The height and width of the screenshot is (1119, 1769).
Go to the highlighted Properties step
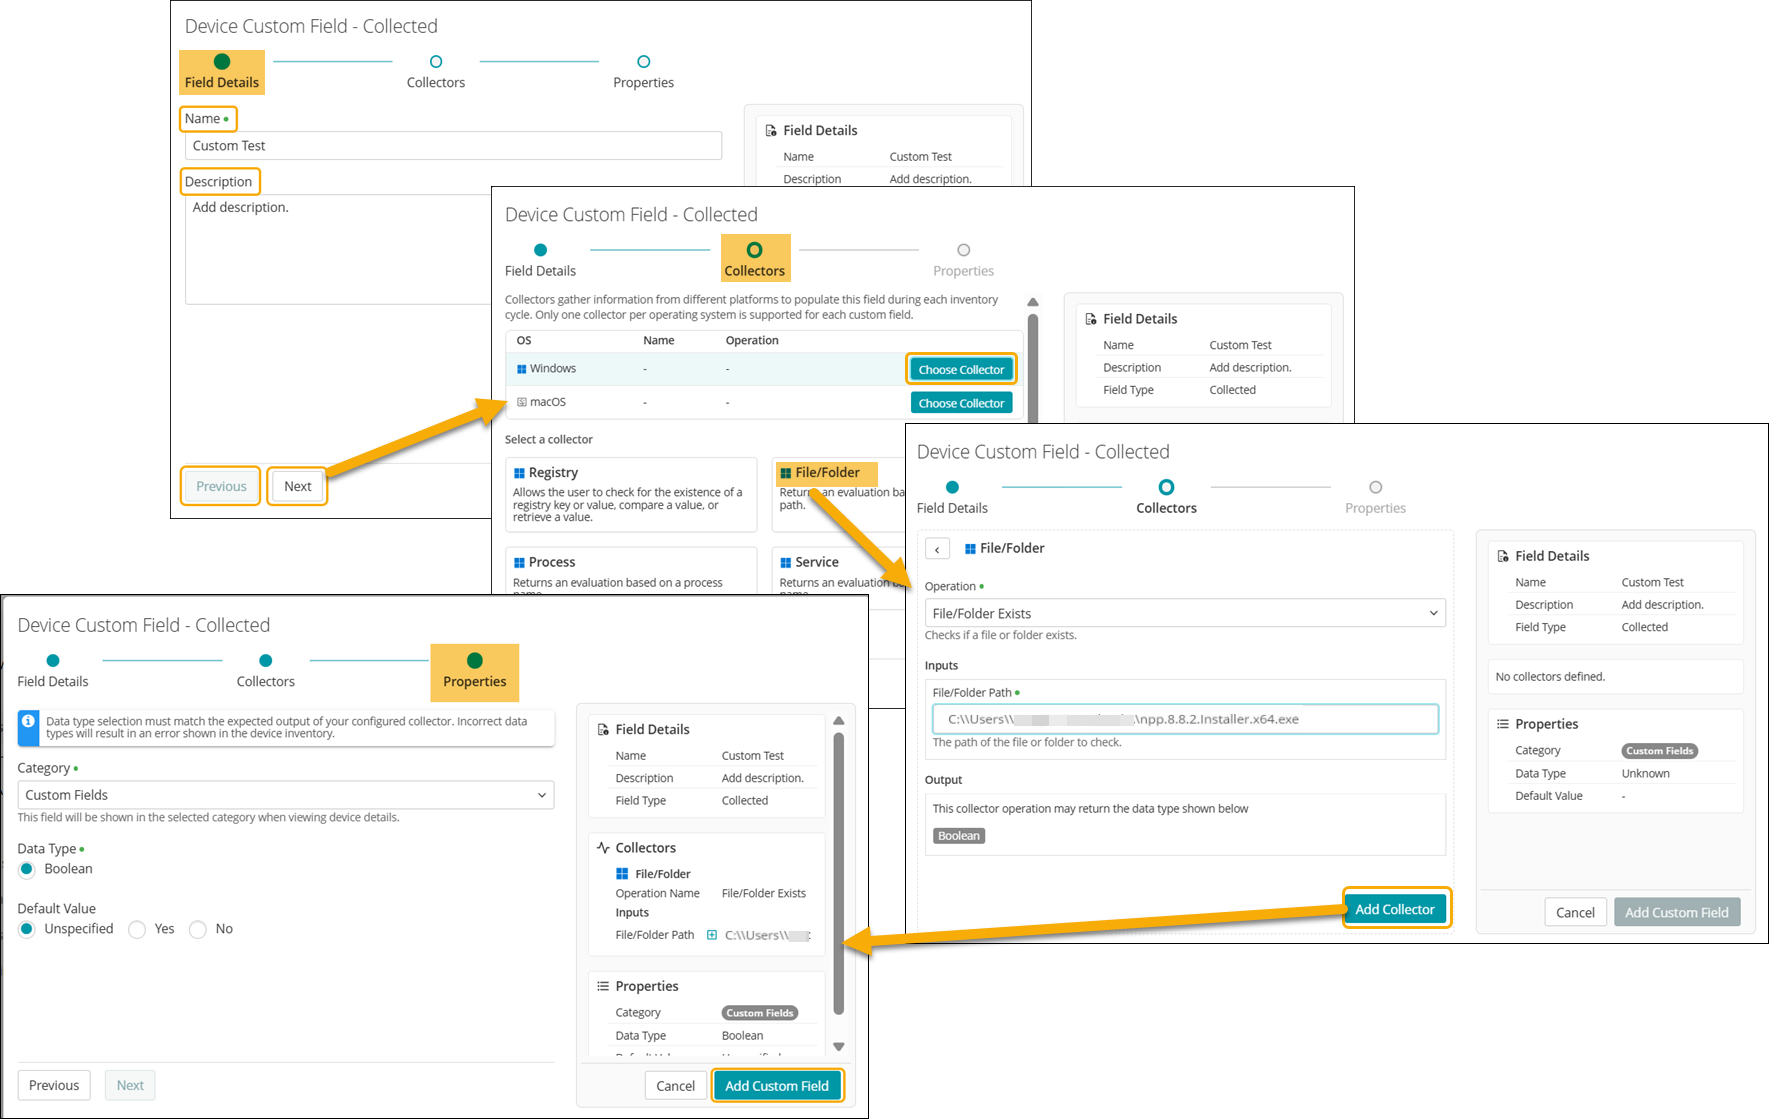click(474, 672)
